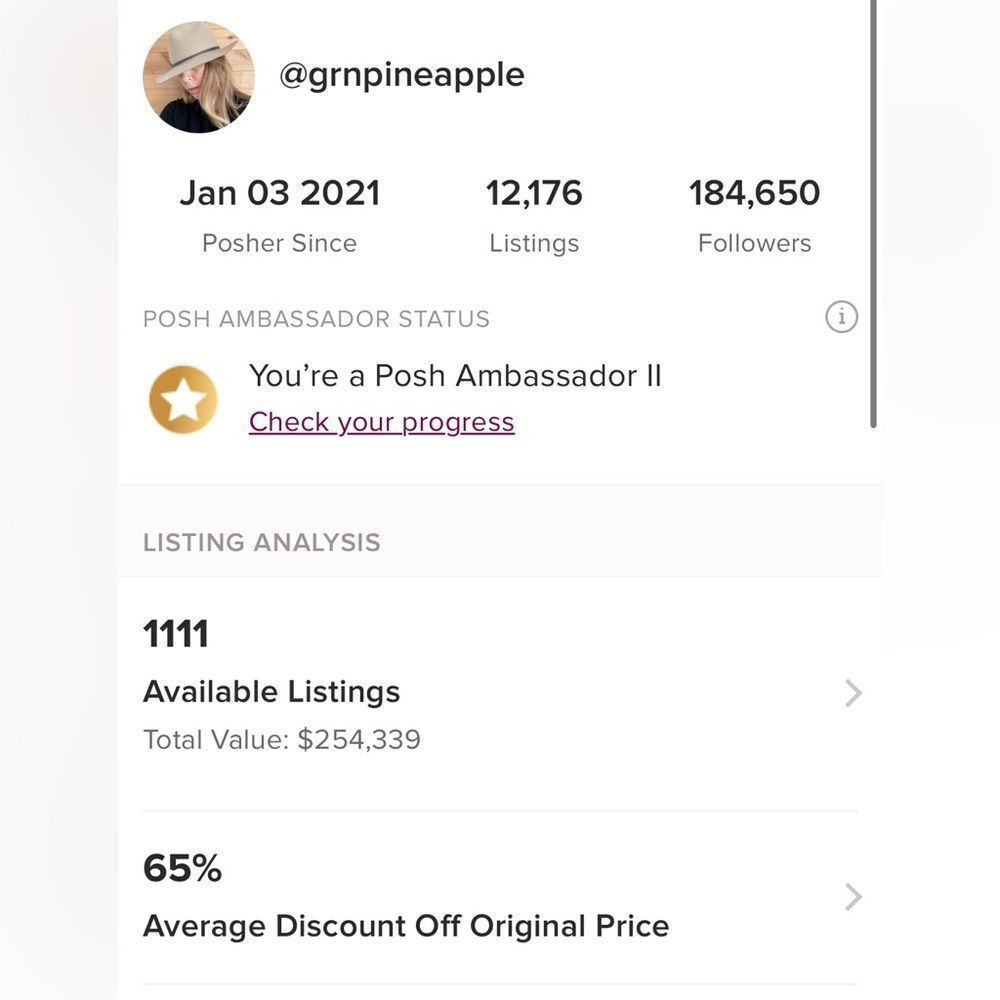Click the circled i beside Posh Ambassador Status
The height and width of the screenshot is (1000, 1000).
click(x=842, y=317)
